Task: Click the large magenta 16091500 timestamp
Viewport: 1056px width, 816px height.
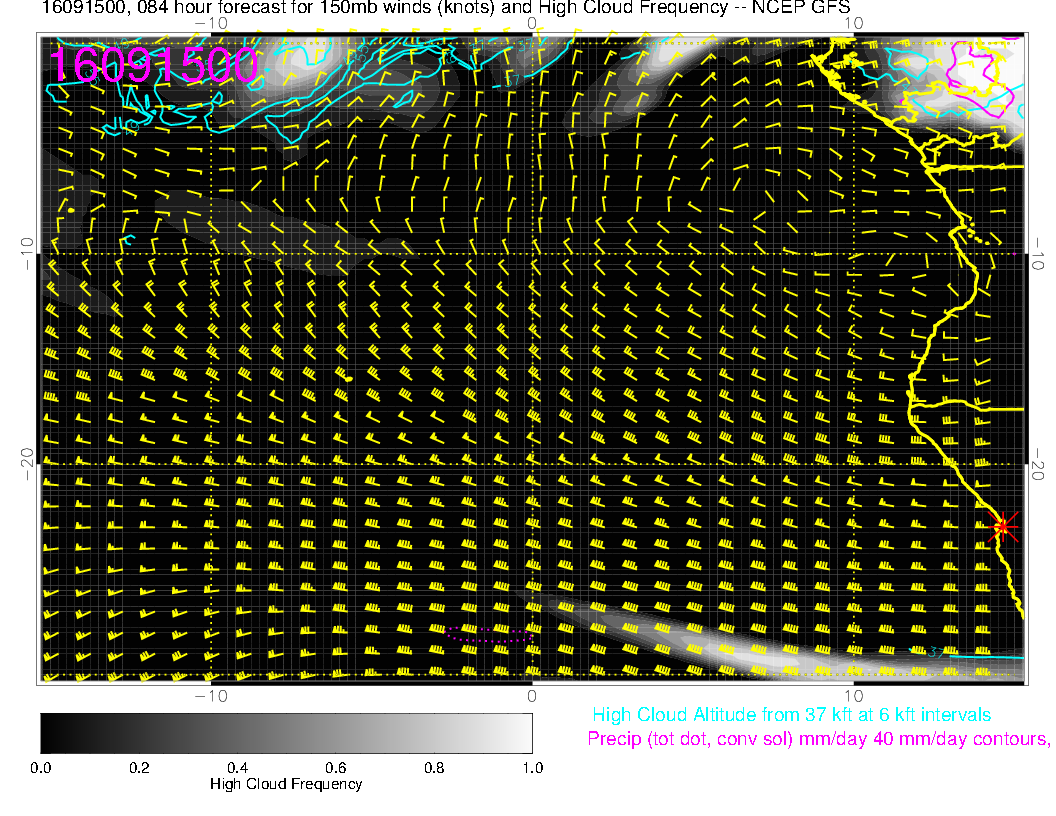Action: pos(153,65)
